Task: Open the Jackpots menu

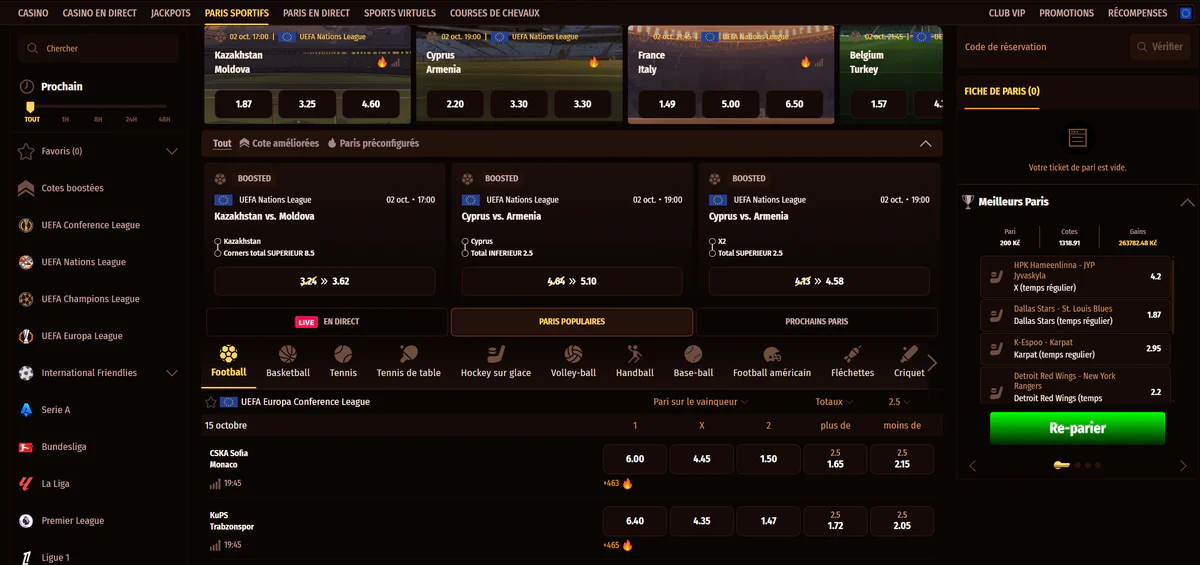Action: coord(171,13)
